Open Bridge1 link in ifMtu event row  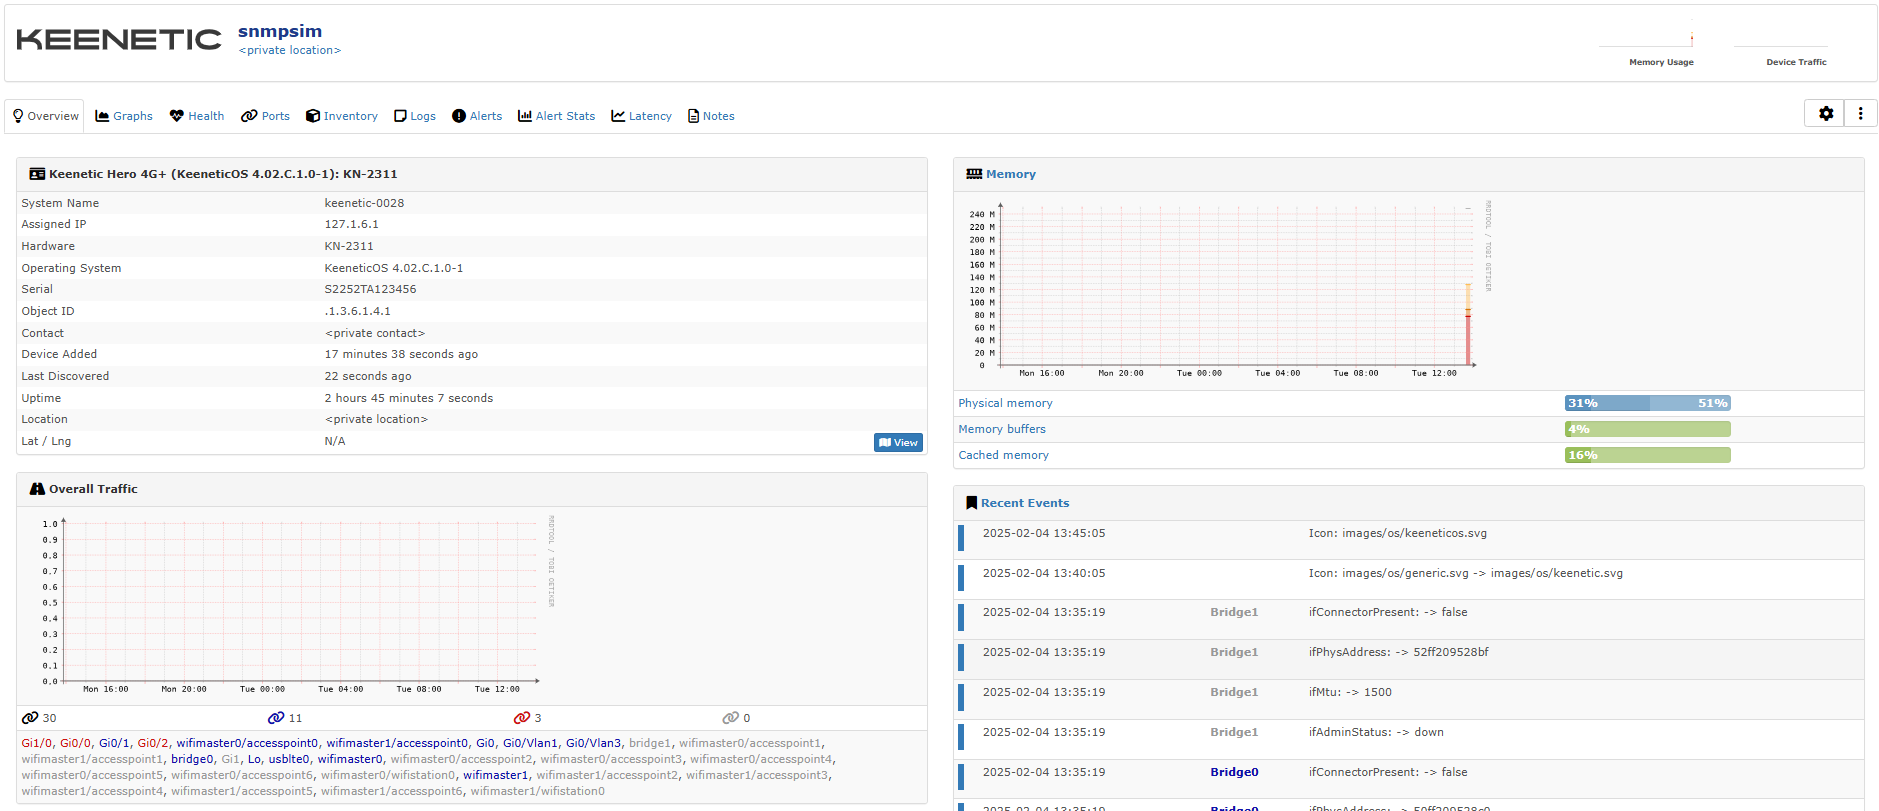click(1234, 692)
